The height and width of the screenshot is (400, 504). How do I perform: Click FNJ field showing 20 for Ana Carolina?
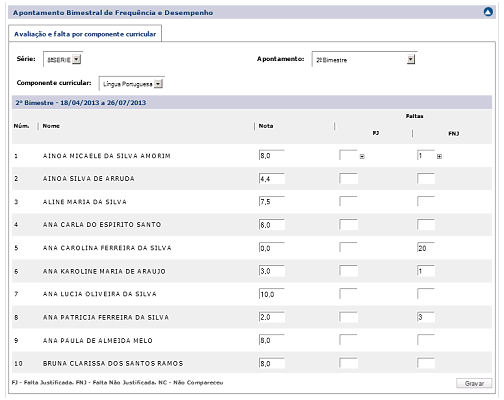click(x=426, y=248)
